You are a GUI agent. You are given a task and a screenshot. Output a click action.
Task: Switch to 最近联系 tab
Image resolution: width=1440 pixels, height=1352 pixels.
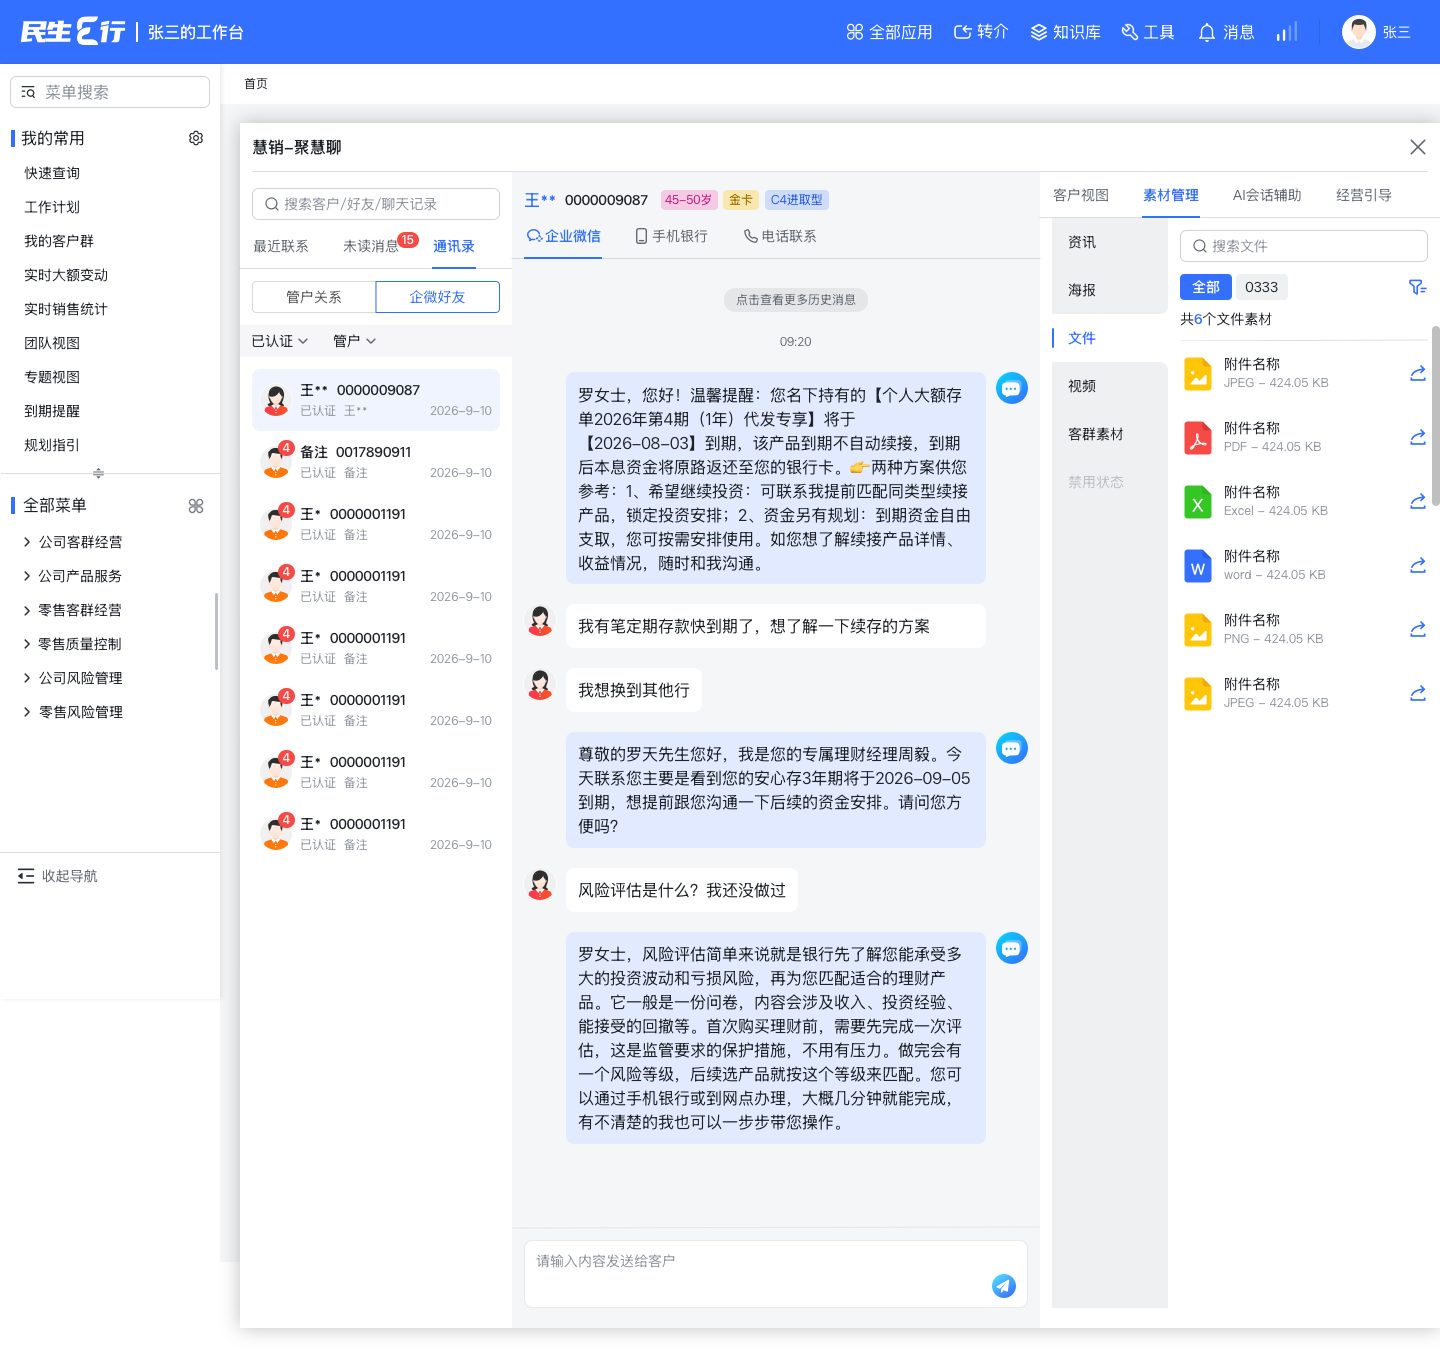click(281, 246)
